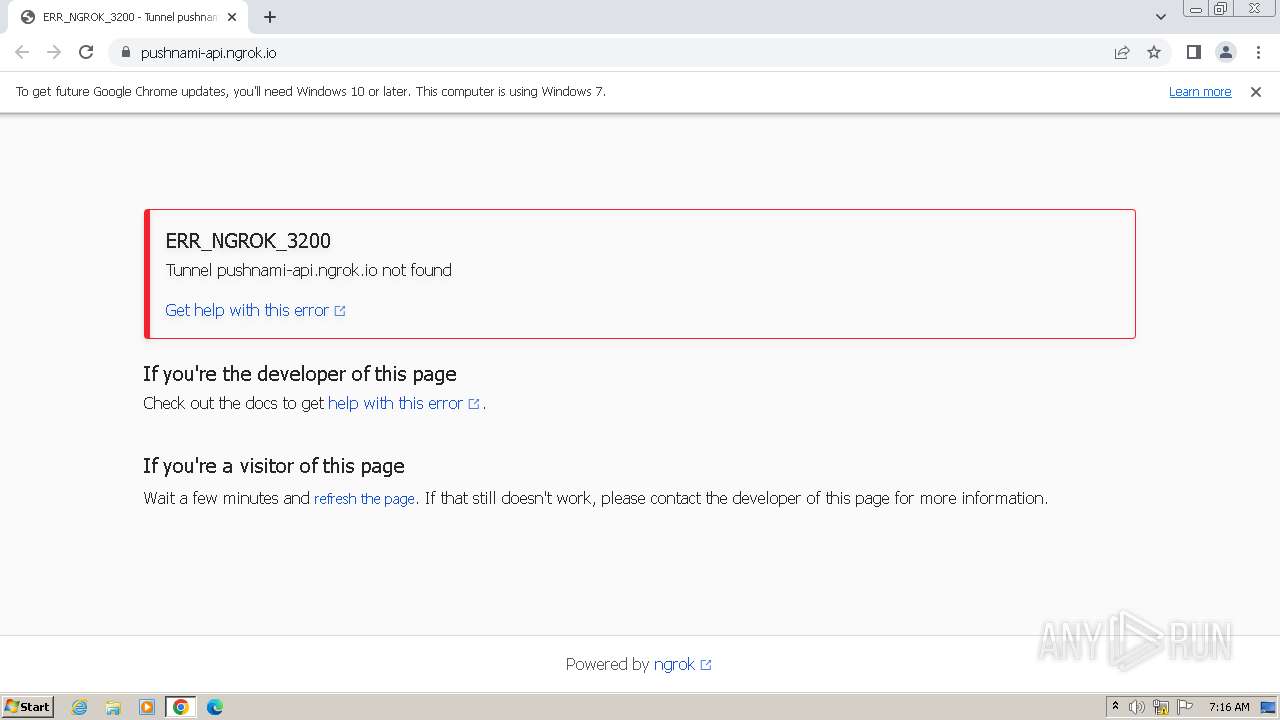This screenshot has height=720, width=1280.
Task: Open the volume control in the tray
Action: pos(1137,707)
